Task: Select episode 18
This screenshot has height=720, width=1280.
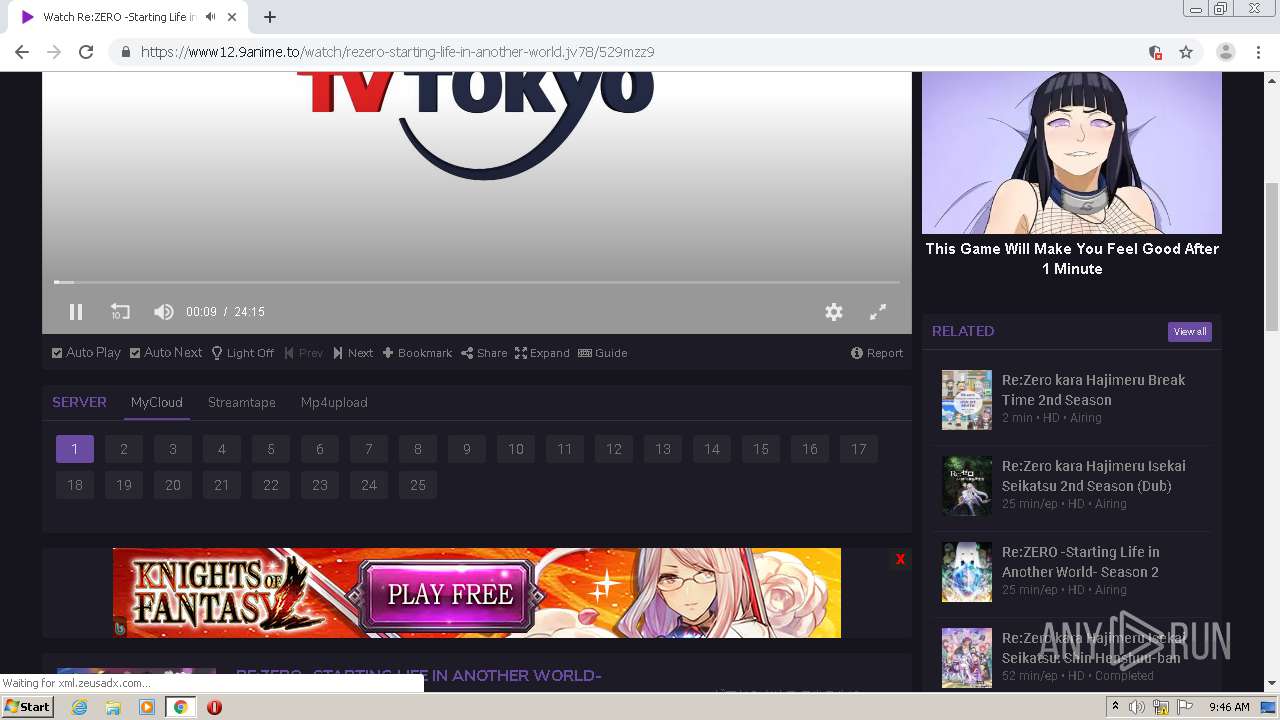Action: [x=75, y=485]
